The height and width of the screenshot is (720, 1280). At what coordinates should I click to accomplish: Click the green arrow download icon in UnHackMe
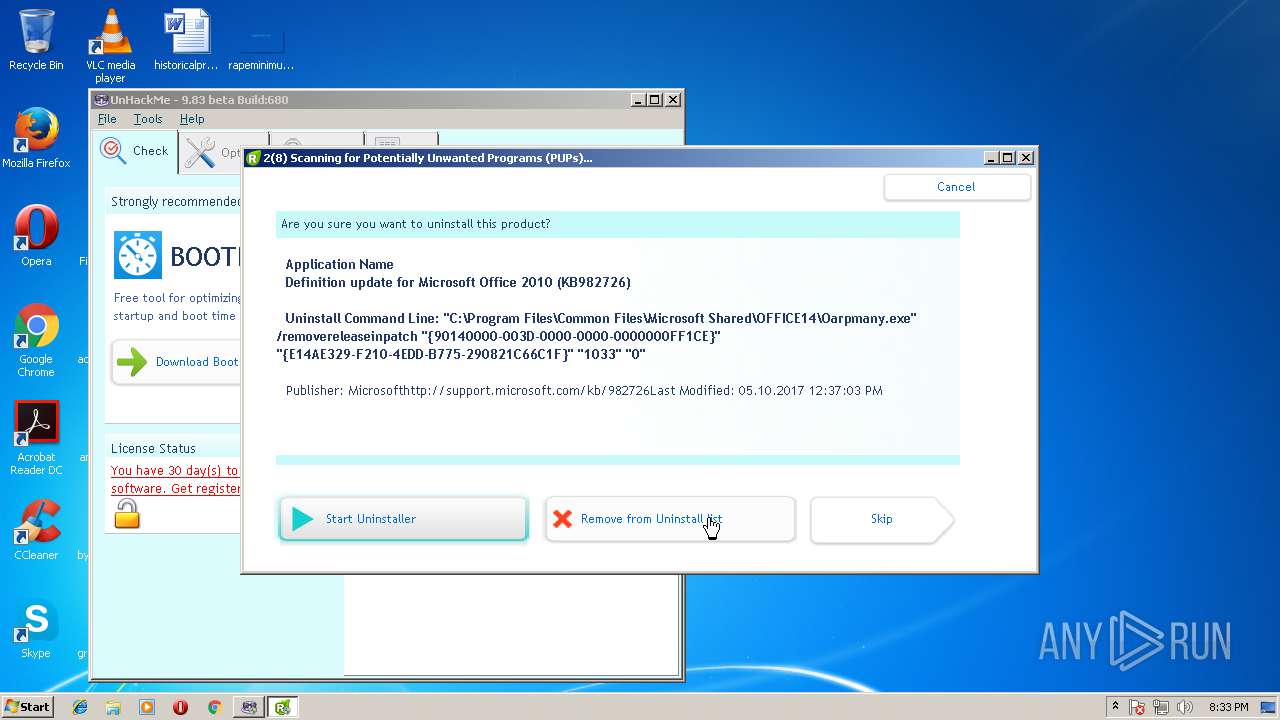click(x=132, y=362)
